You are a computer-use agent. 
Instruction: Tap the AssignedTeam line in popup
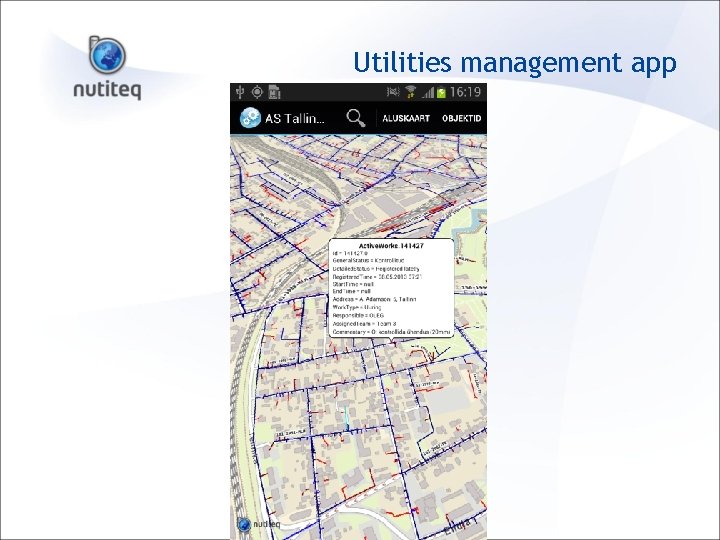coord(364,324)
